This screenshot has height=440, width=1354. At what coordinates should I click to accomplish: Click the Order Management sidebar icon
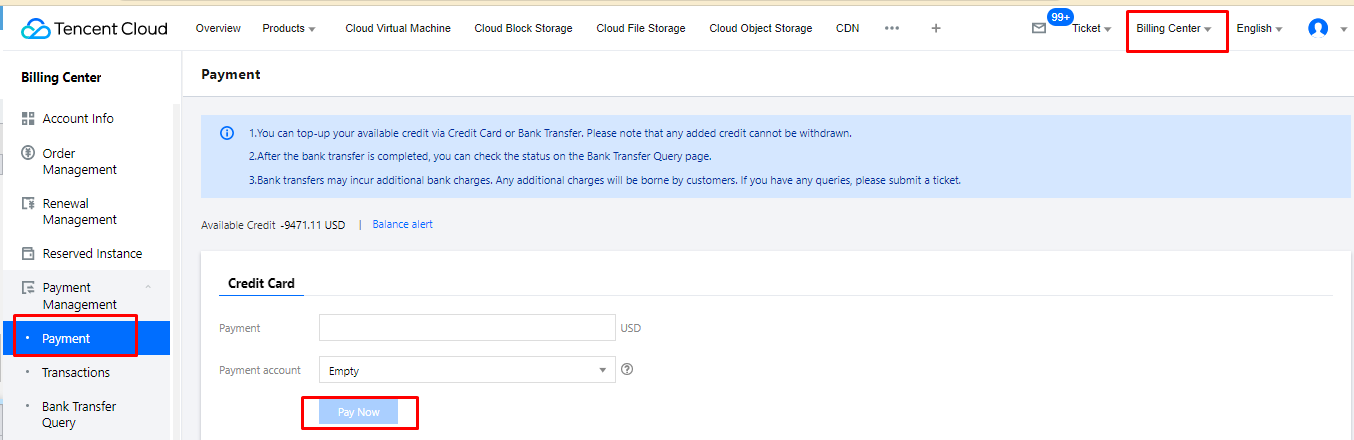(28, 154)
